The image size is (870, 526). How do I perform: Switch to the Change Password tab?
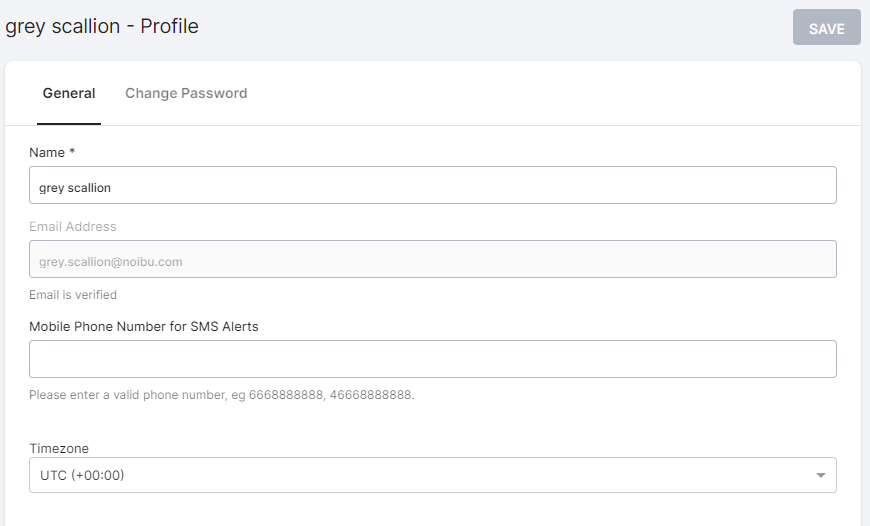click(186, 93)
